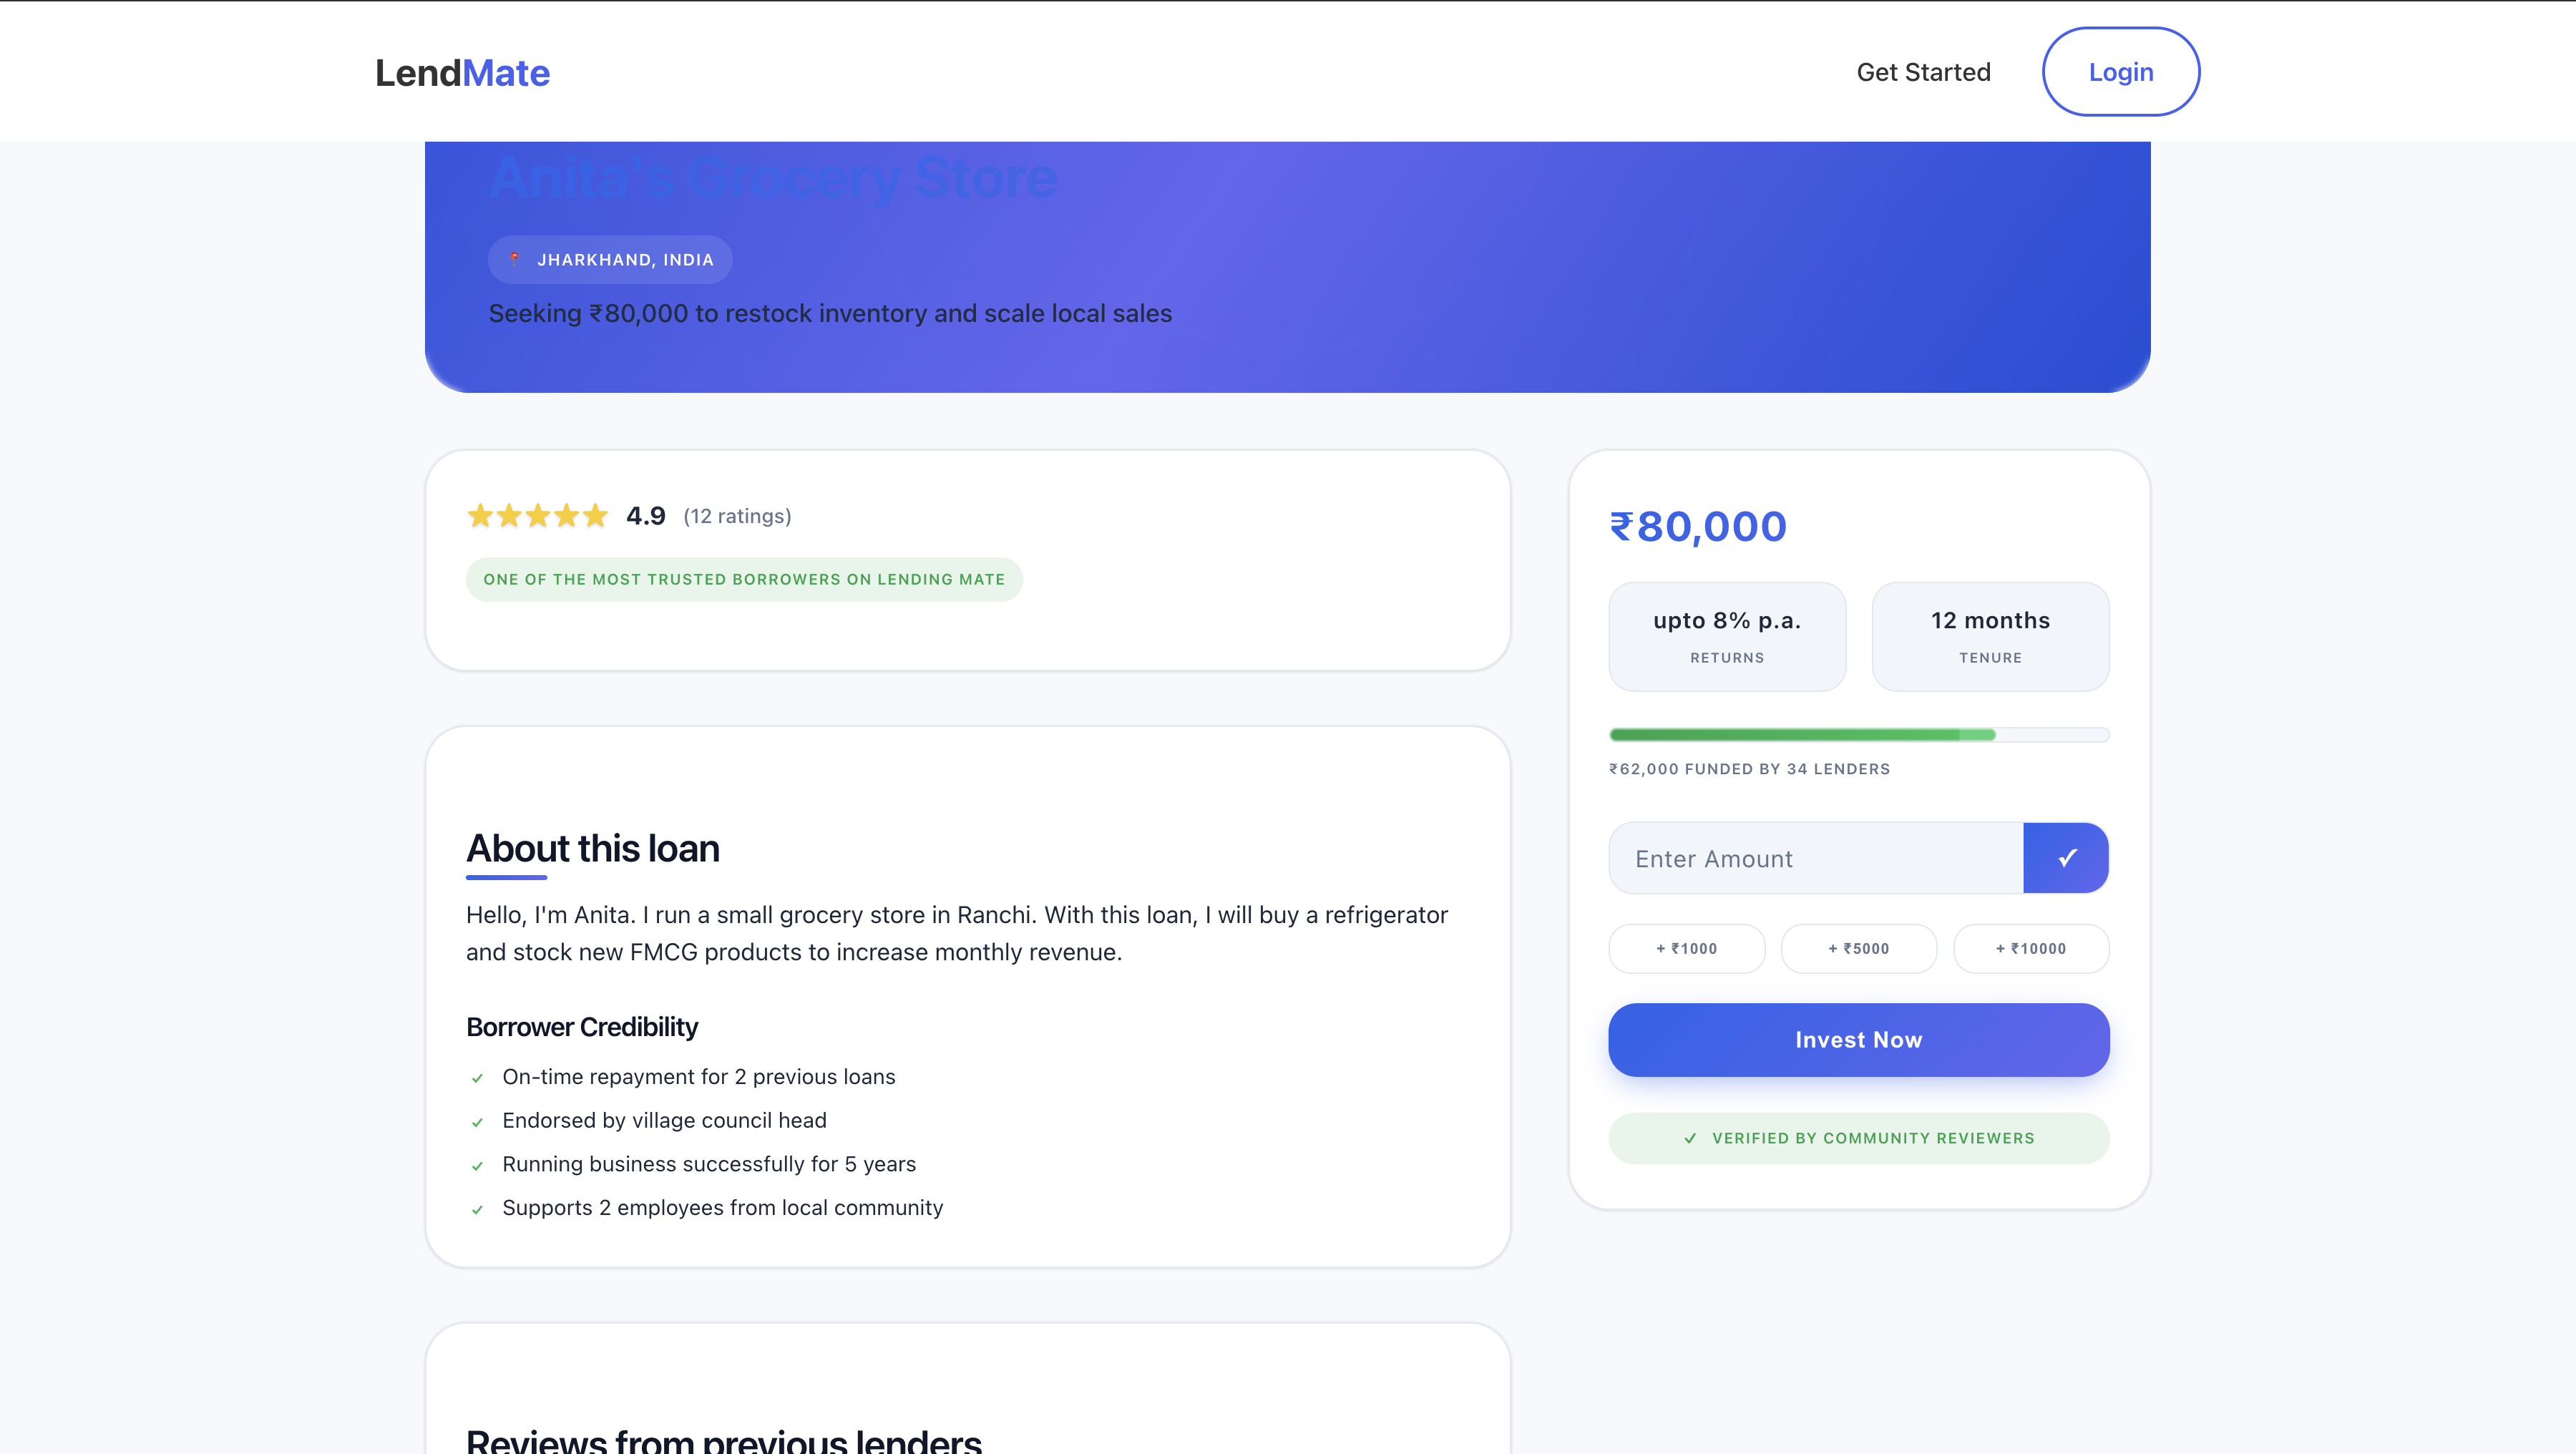The height and width of the screenshot is (1454, 2576).
Task: Open the Login page
Action: (2120, 71)
